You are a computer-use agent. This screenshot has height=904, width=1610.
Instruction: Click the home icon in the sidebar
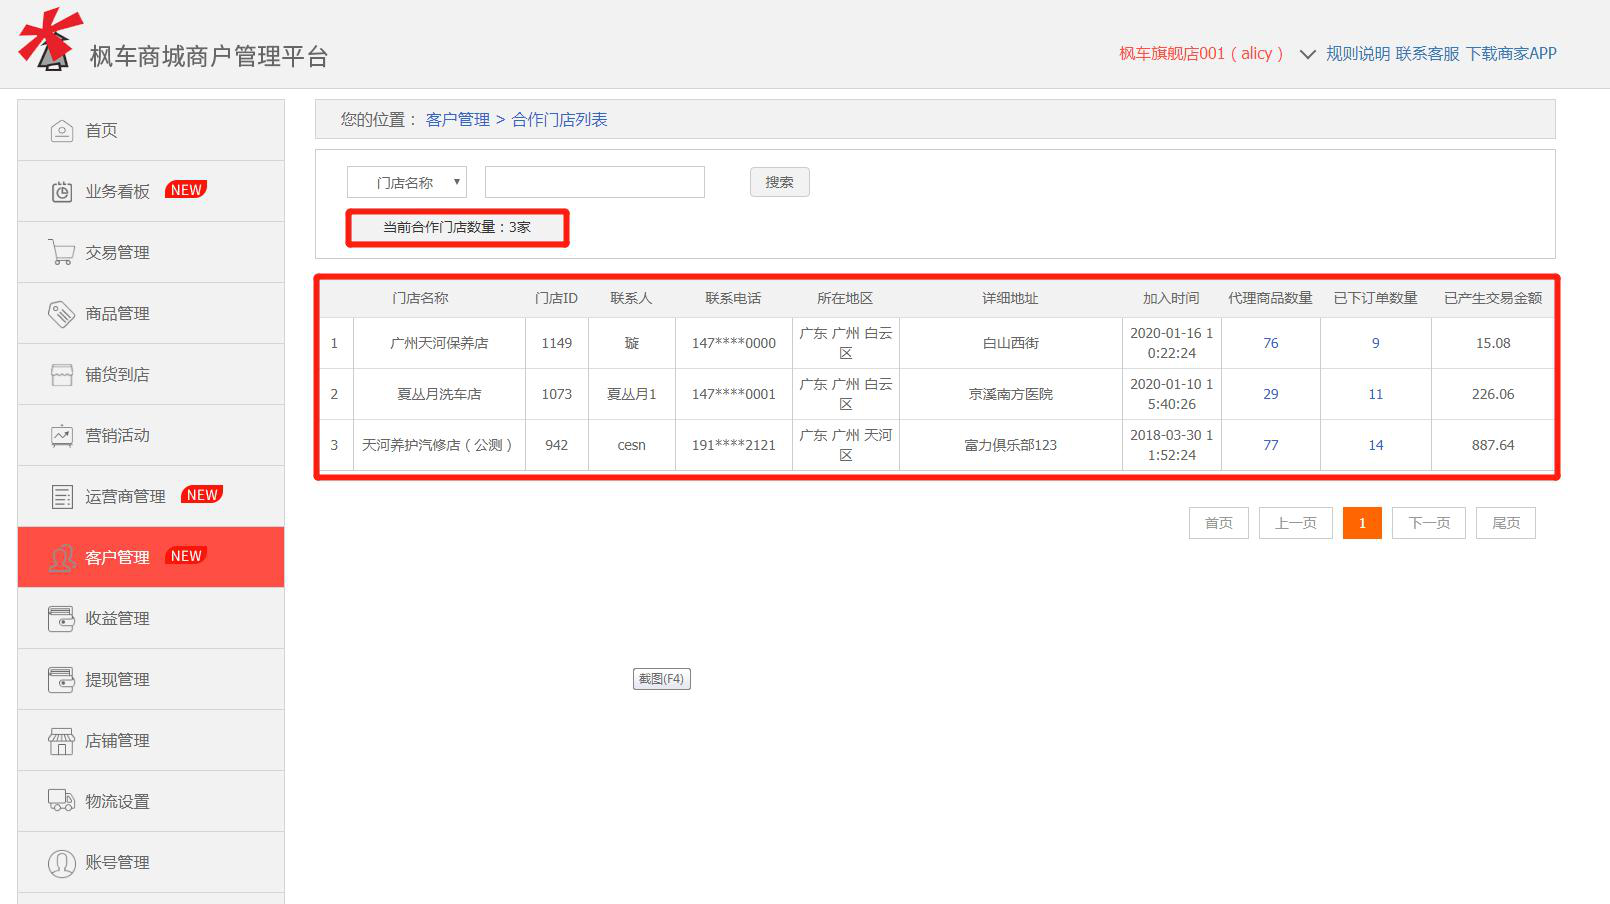coord(62,131)
